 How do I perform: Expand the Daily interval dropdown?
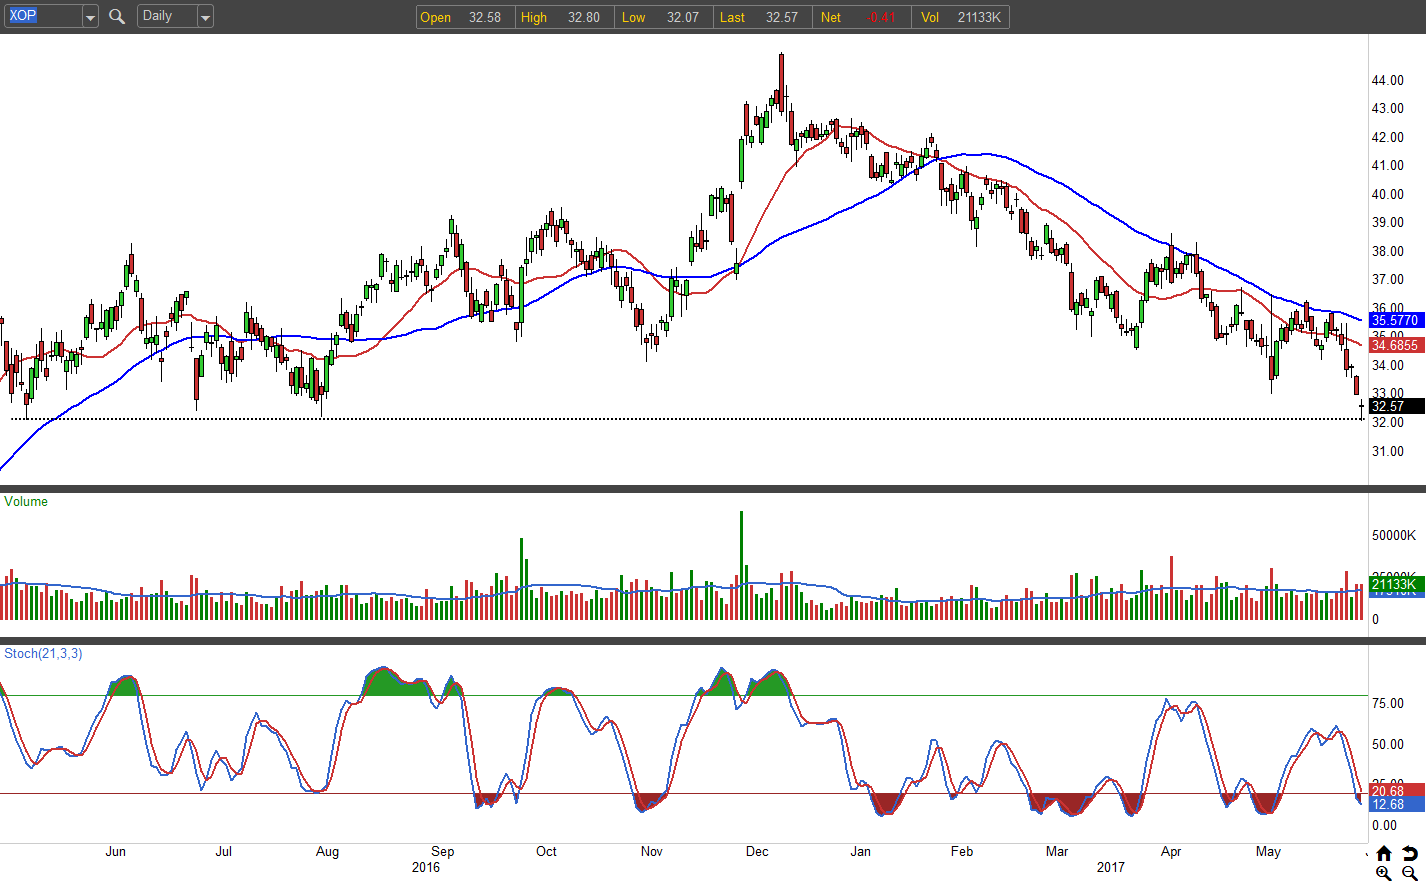coord(204,17)
